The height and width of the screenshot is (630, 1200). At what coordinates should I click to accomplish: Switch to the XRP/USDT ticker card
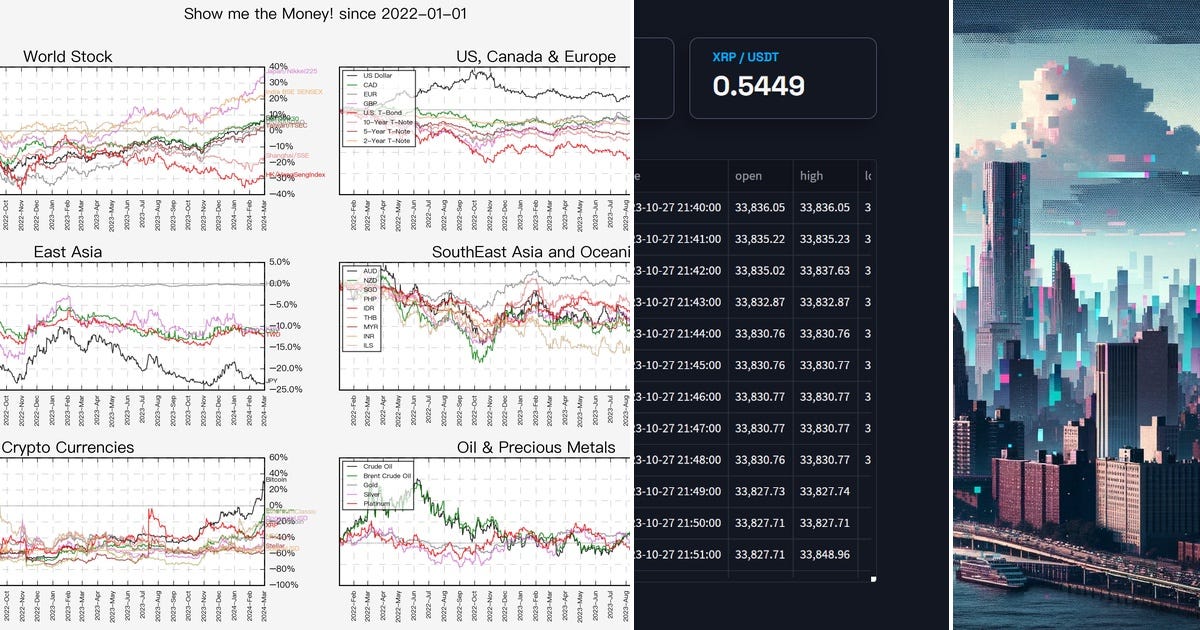coord(783,78)
